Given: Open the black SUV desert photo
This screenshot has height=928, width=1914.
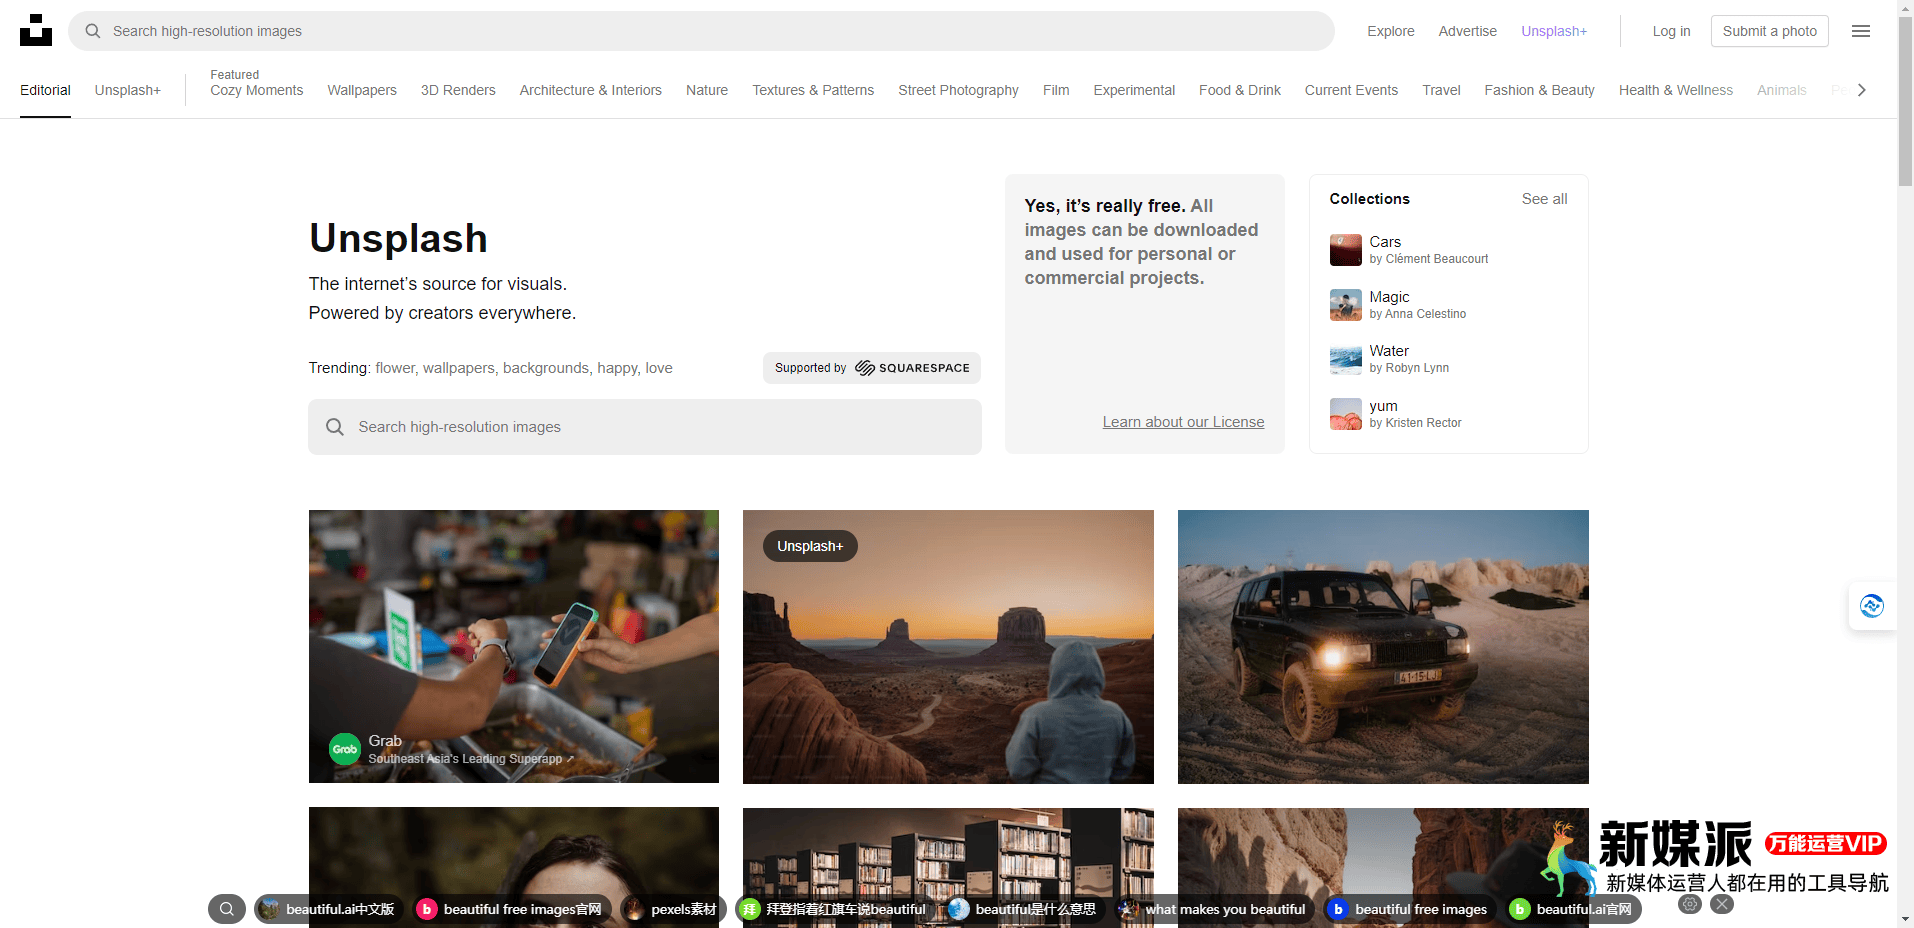Looking at the screenshot, I should tap(1382, 647).
